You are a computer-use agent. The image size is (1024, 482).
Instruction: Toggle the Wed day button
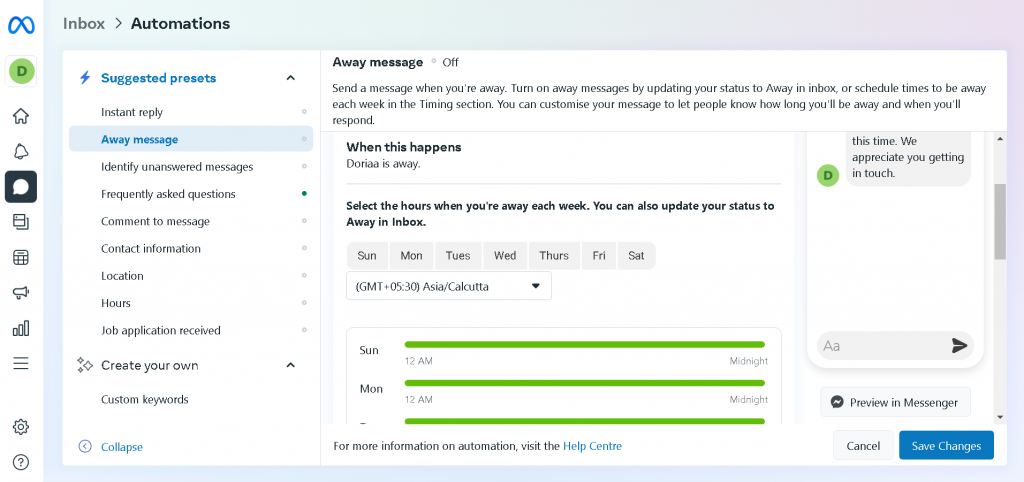tap(505, 256)
